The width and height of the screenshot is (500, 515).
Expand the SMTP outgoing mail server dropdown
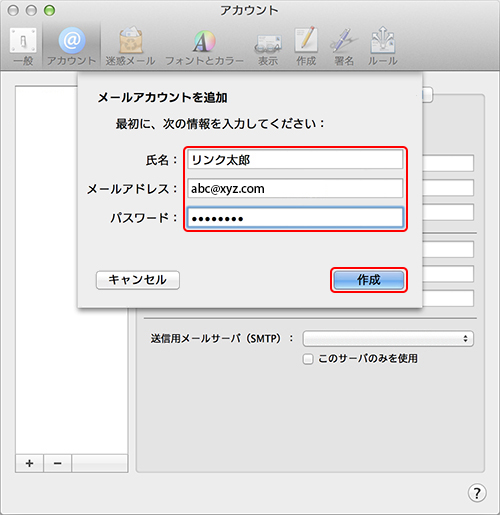(388, 339)
